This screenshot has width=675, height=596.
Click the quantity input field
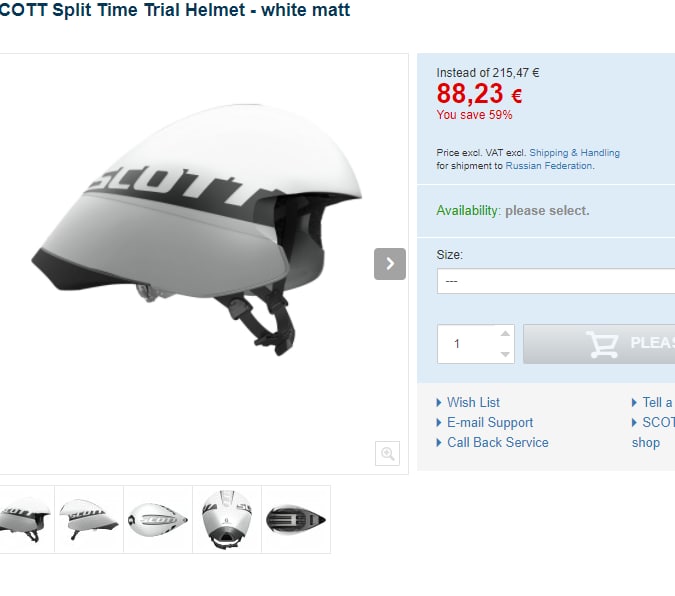[x=468, y=344]
